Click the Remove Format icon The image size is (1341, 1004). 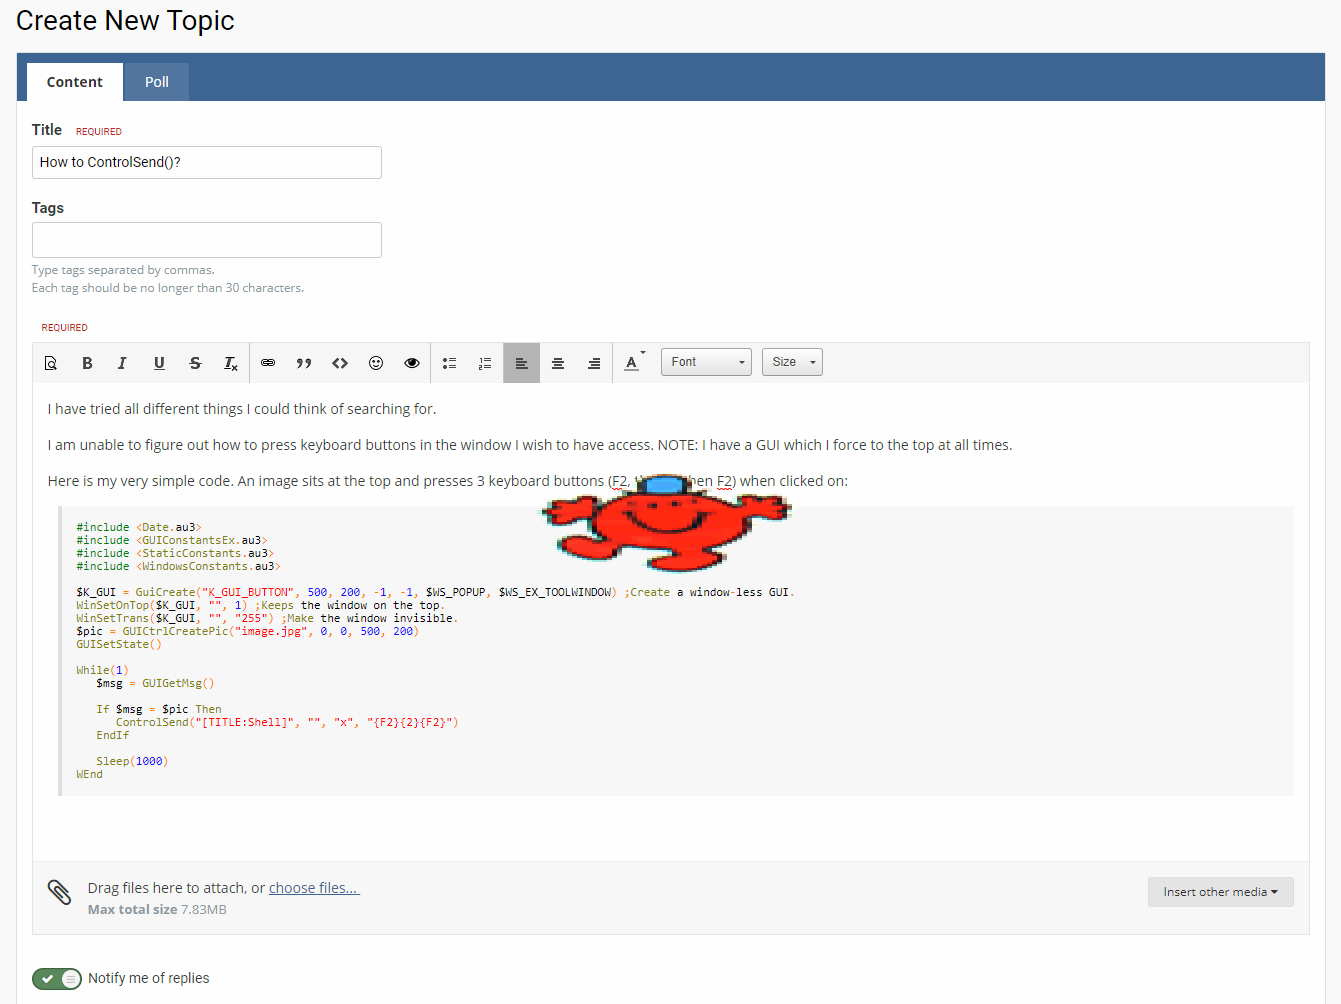pyautogui.click(x=231, y=363)
